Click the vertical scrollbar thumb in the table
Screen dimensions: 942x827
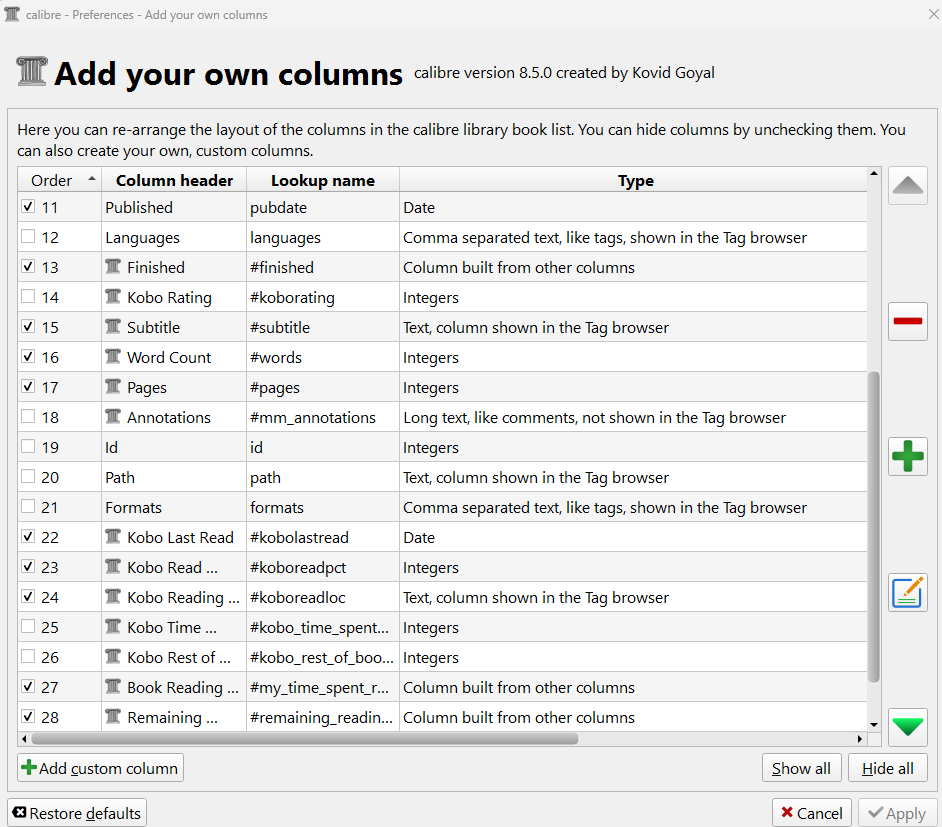[873, 525]
